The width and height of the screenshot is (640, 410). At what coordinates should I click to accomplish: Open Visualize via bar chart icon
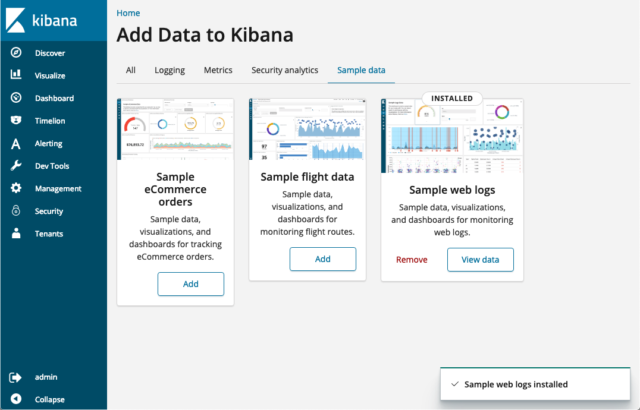pyautogui.click(x=16, y=75)
